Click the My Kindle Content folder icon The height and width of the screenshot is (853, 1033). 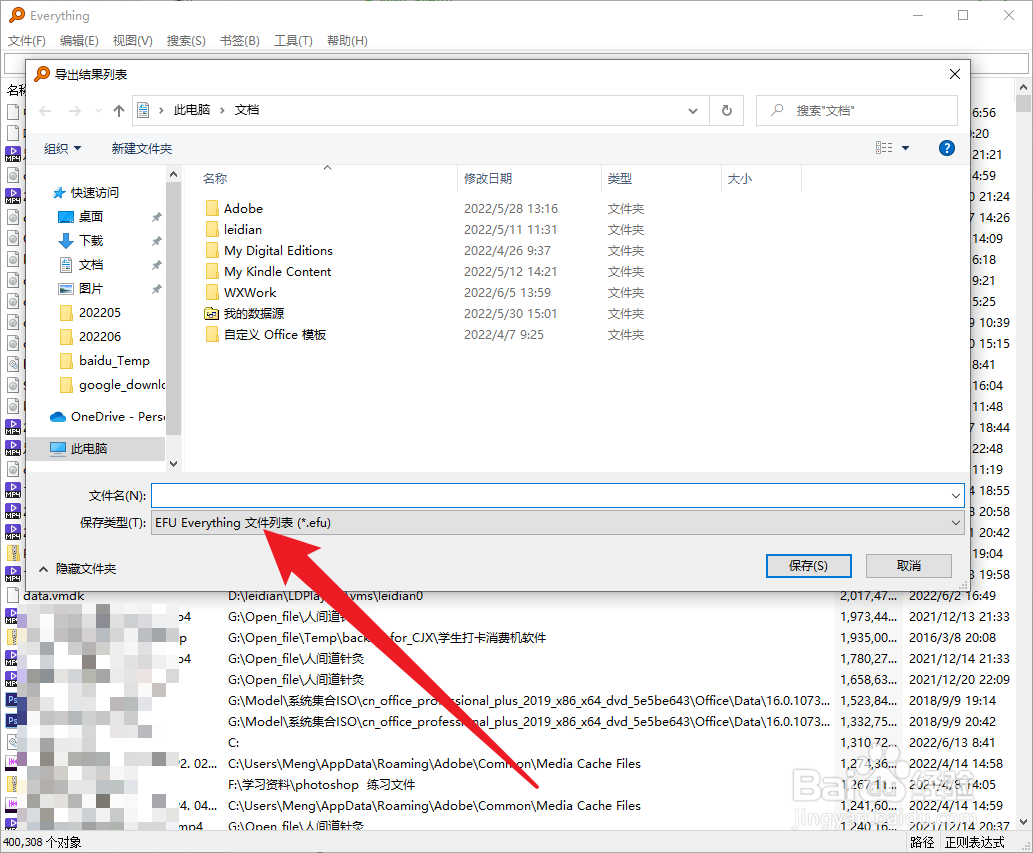212,272
